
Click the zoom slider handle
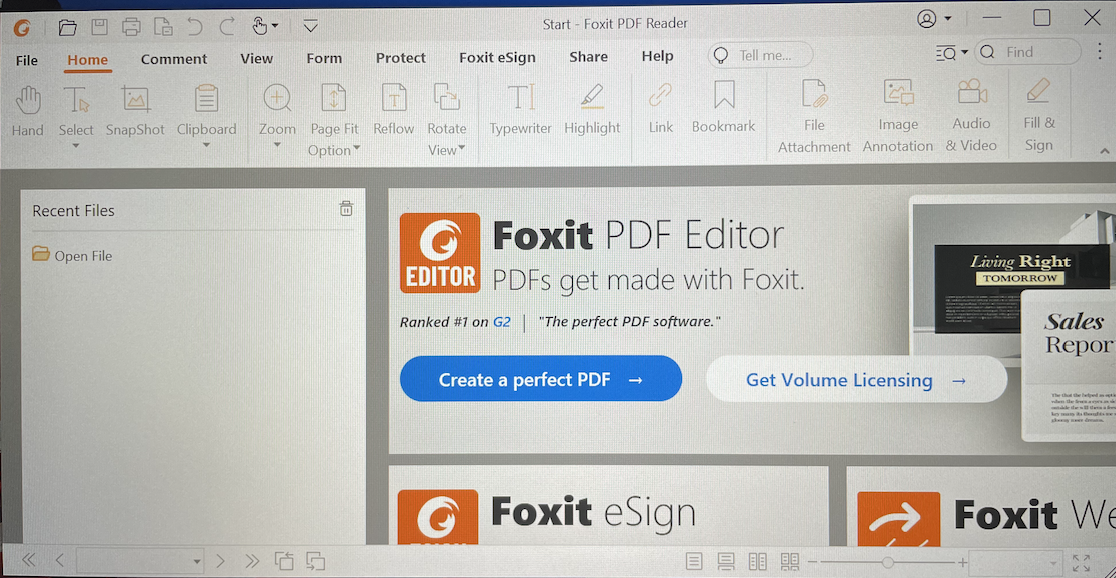pos(887,562)
